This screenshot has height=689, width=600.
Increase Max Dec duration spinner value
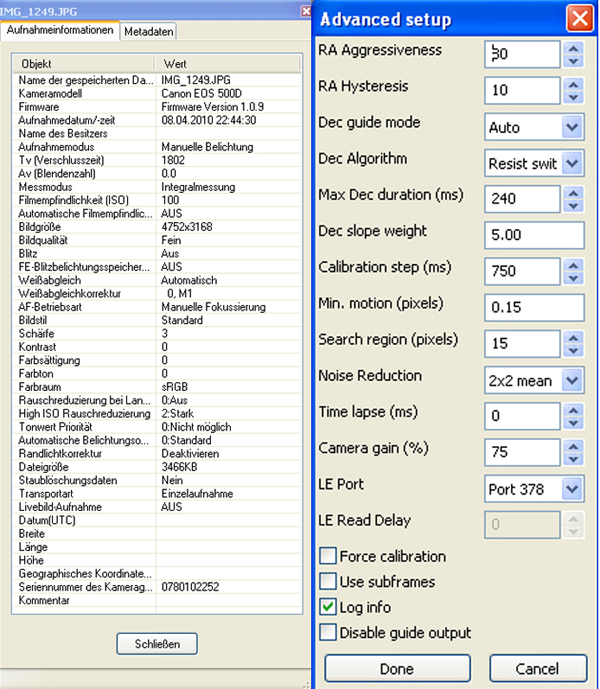coord(573,191)
